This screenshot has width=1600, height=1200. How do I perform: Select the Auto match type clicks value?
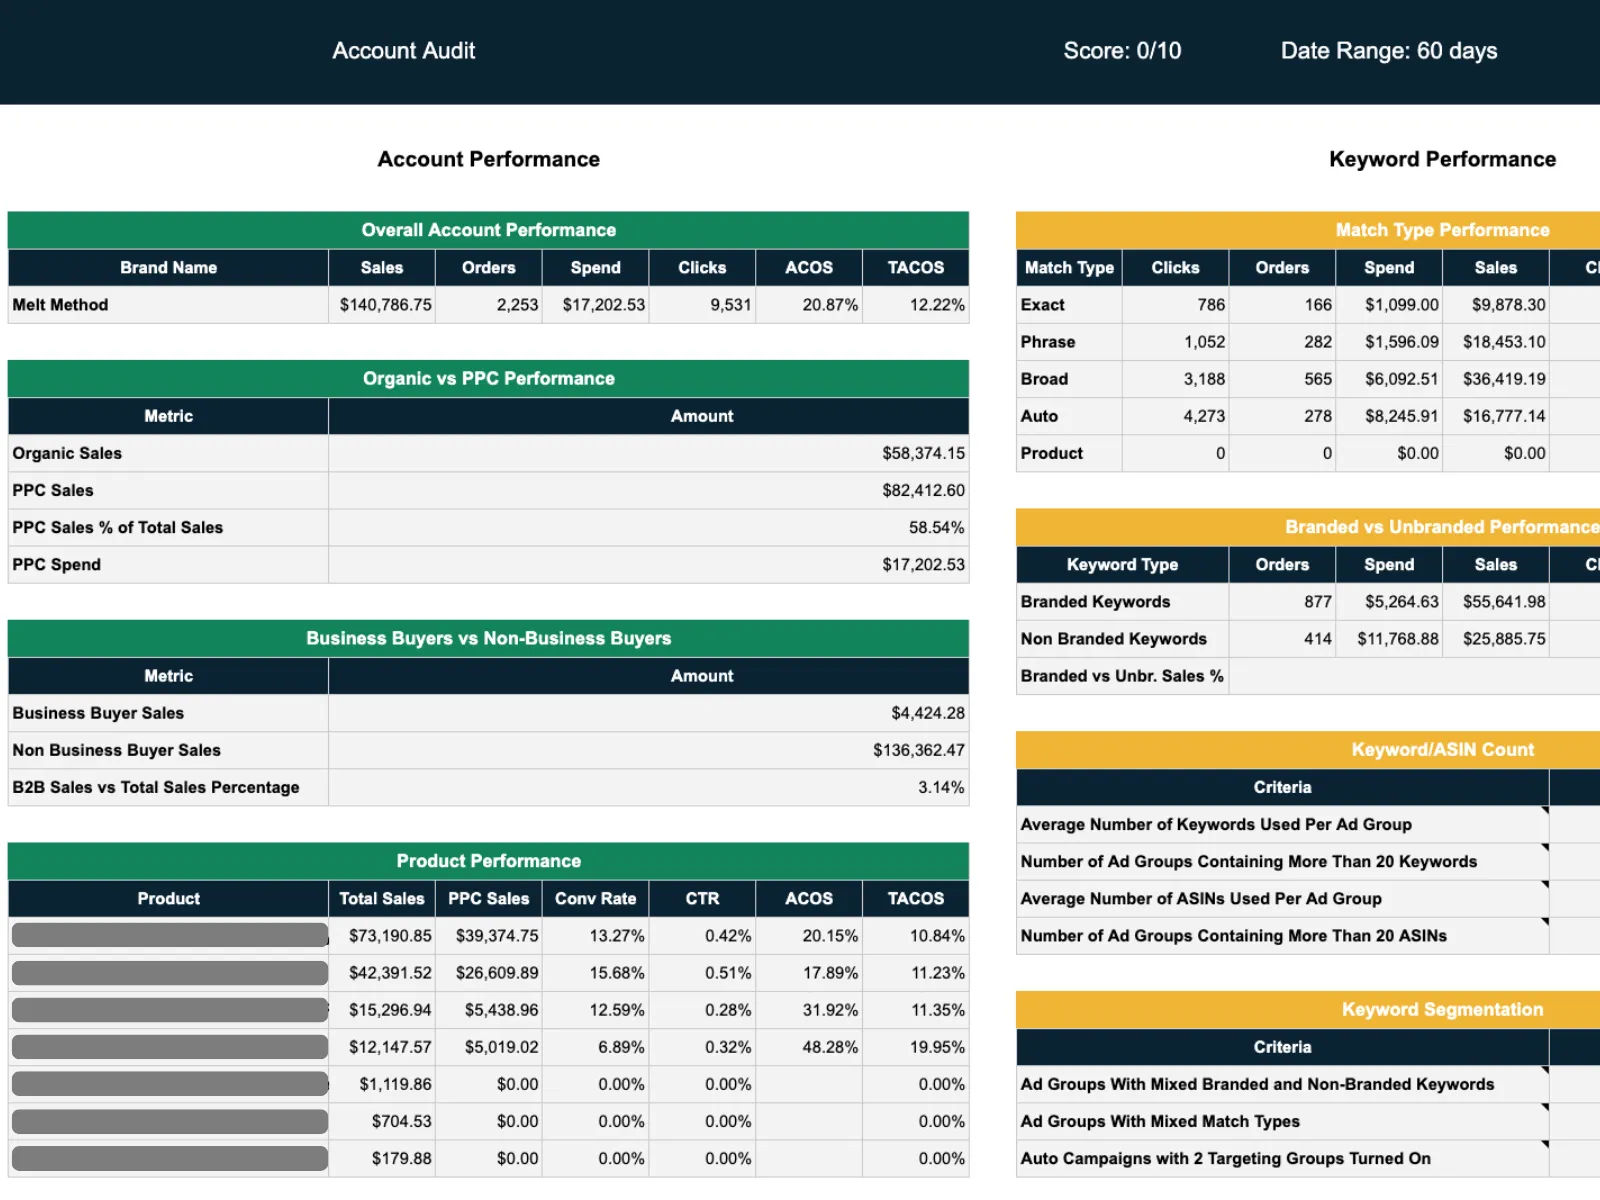pos(1175,416)
